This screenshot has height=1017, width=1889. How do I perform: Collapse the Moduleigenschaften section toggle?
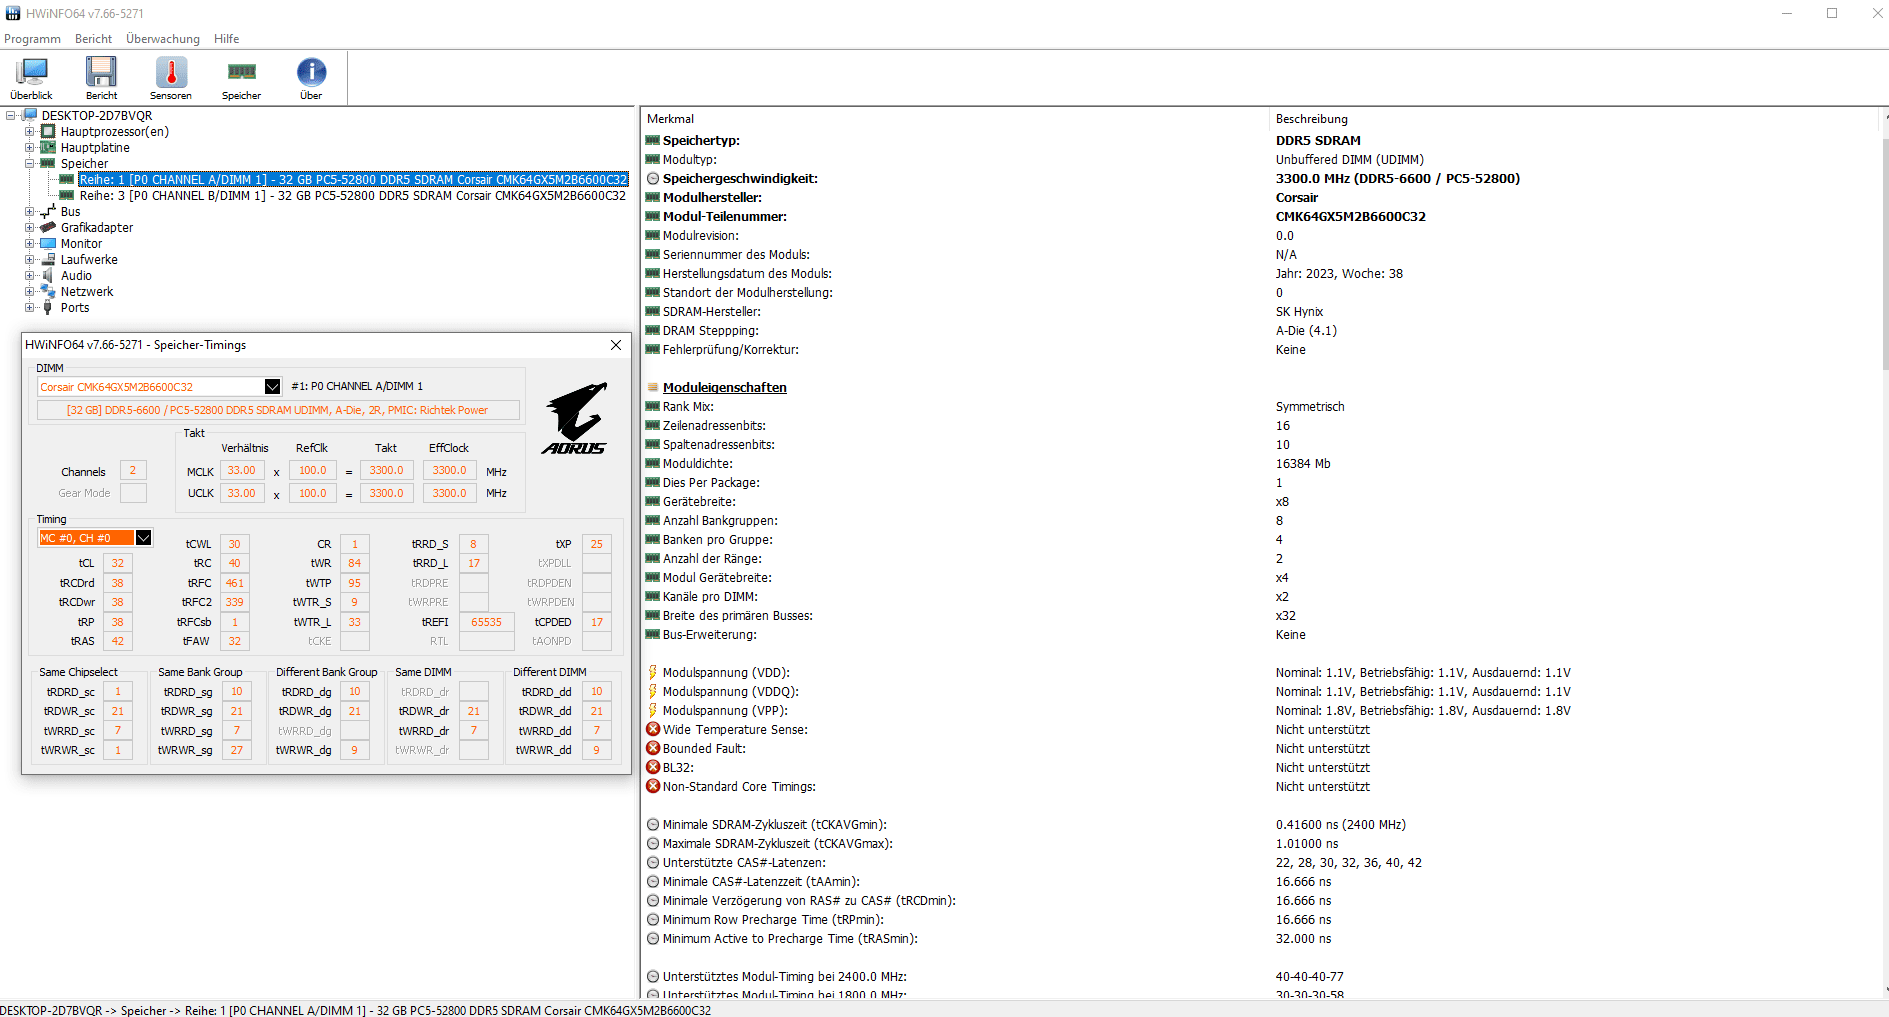tap(653, 388)
